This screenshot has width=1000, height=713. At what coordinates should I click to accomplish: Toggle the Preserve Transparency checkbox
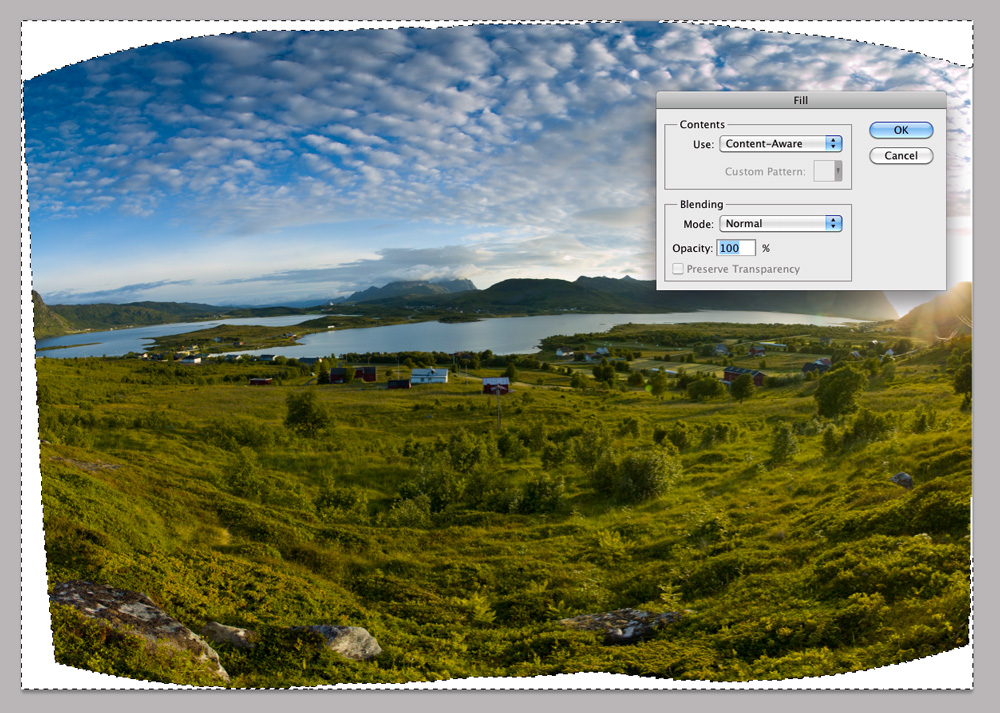coord(678,269)
